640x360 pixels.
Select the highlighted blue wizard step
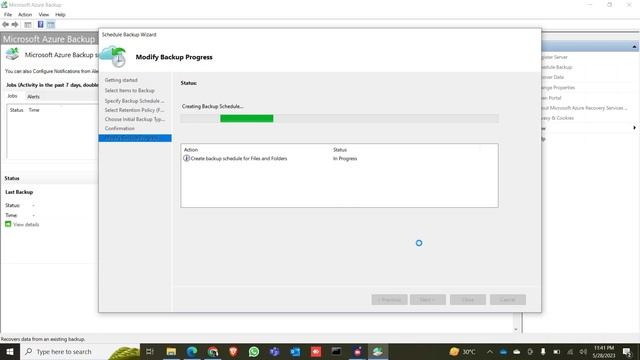[x=135, y=138]
